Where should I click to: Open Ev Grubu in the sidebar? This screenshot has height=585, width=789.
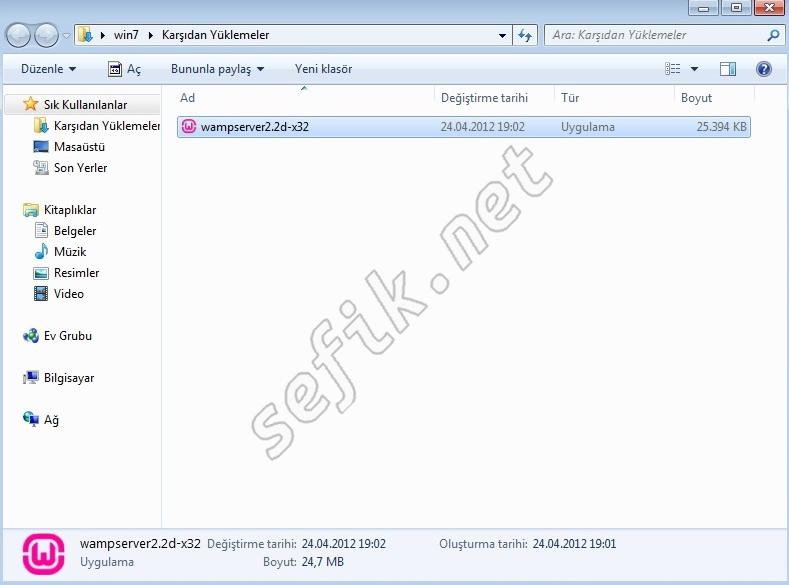pos(67,336)
